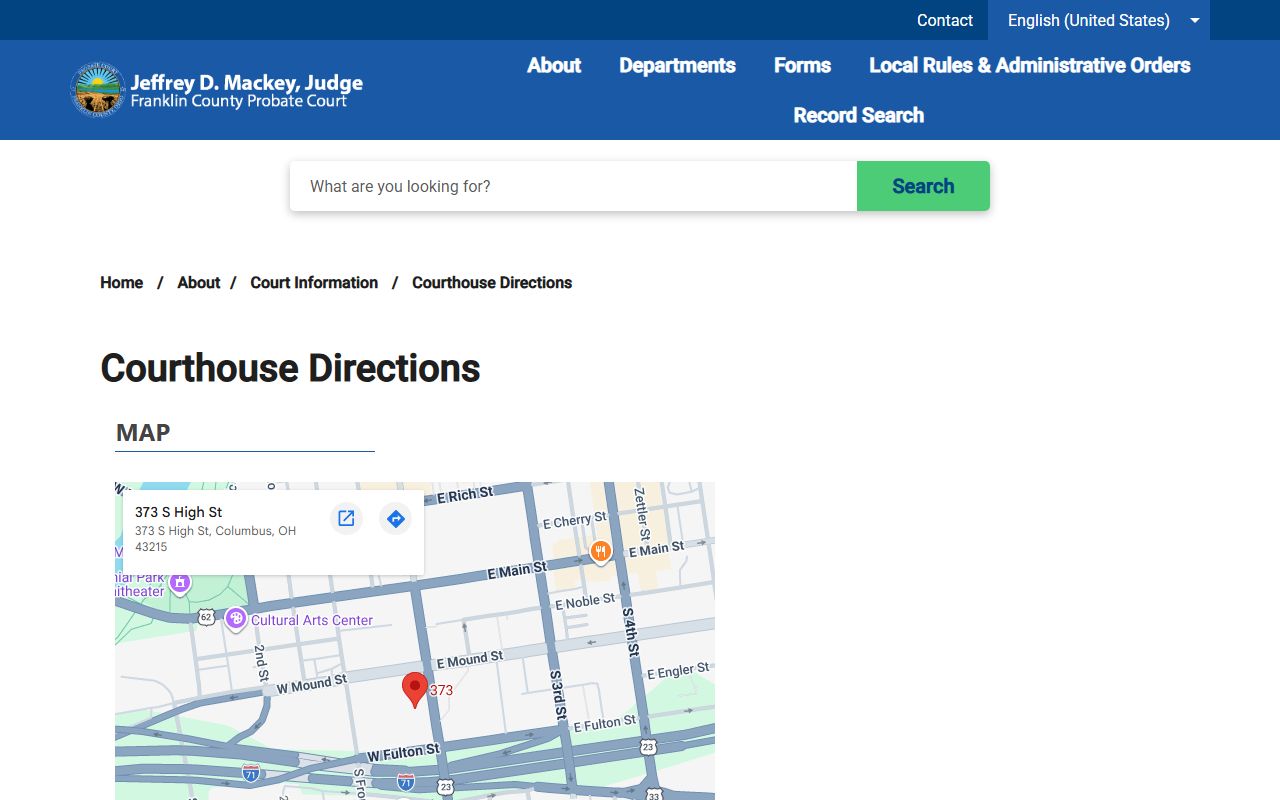Image resolution: width=1280 pixels, height=800 pixels.
Task: Open Local Rules & Administrative Orders menu
Action: 1029,65
